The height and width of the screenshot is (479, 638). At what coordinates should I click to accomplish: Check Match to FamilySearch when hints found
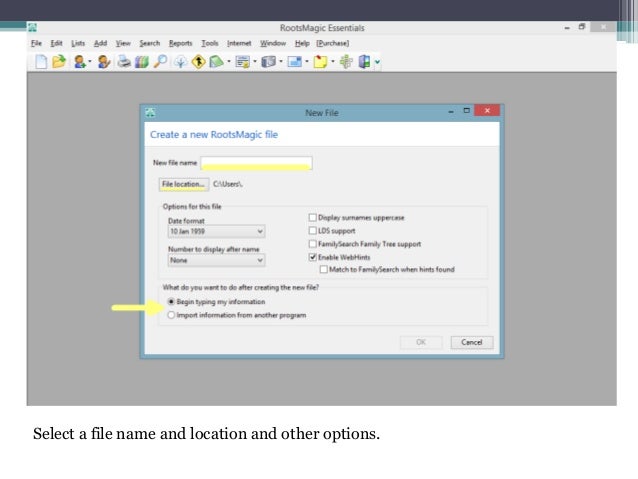tap(323, 269)
